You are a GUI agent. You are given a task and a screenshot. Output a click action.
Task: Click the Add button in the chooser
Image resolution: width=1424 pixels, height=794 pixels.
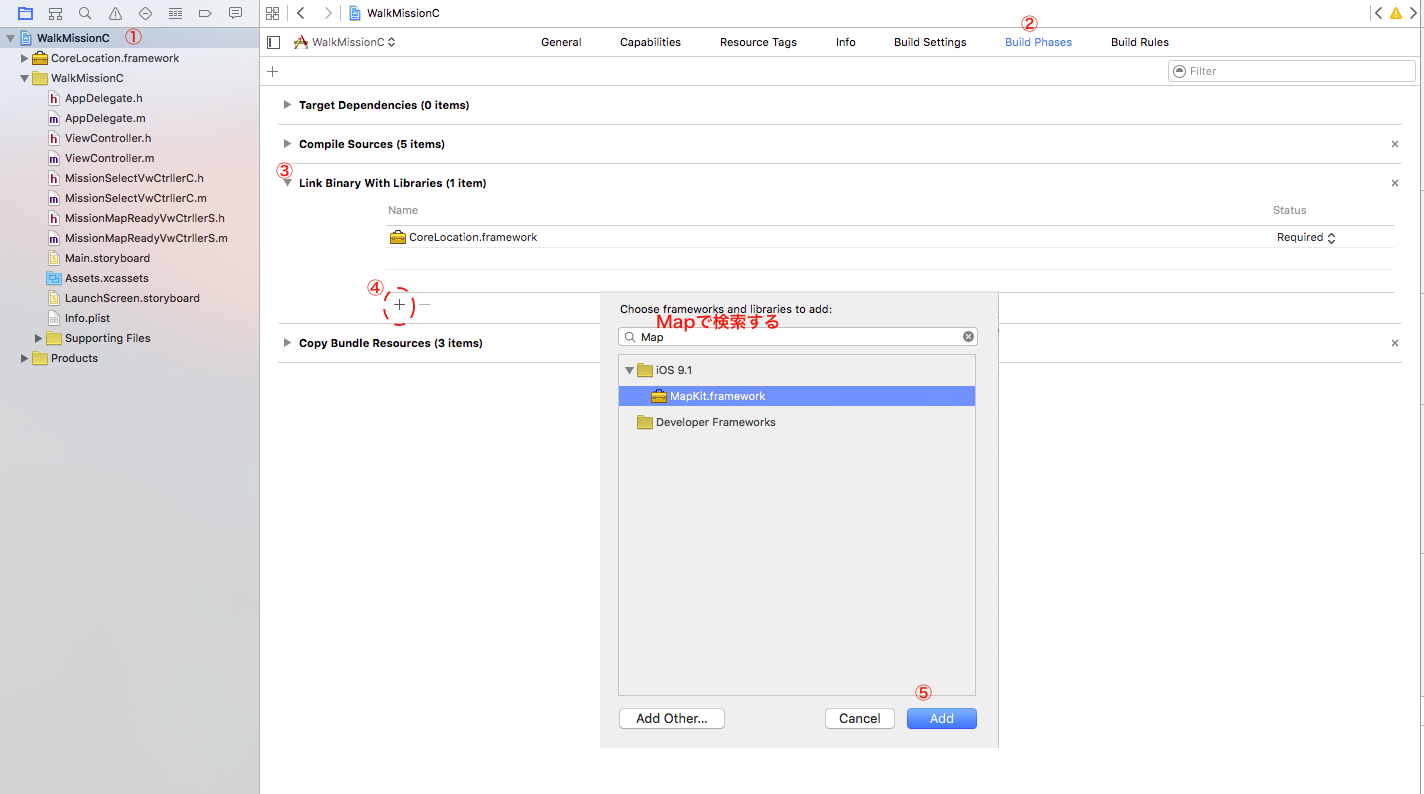[942, 718]
